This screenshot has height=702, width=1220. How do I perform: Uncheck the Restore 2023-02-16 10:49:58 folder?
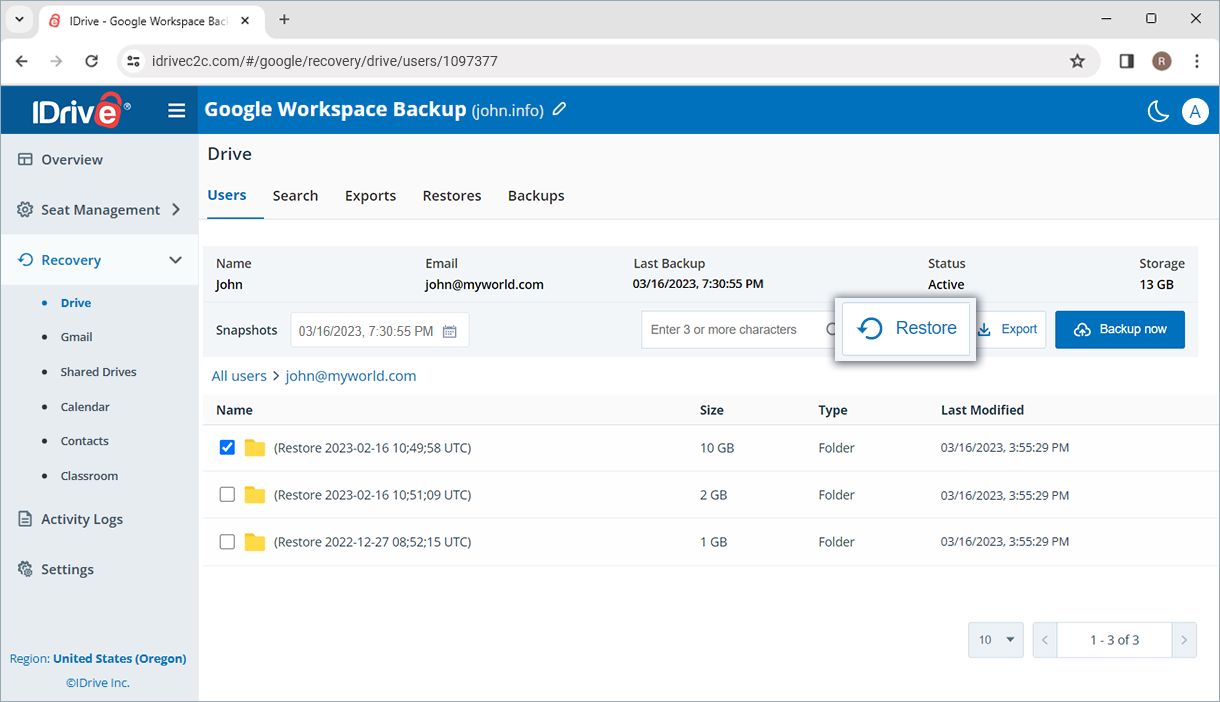pos(227,447)
